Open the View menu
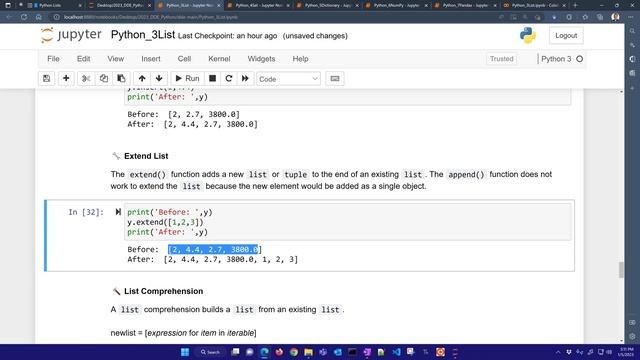The height and width of the screenshot is (360, 640). point(116,59)
